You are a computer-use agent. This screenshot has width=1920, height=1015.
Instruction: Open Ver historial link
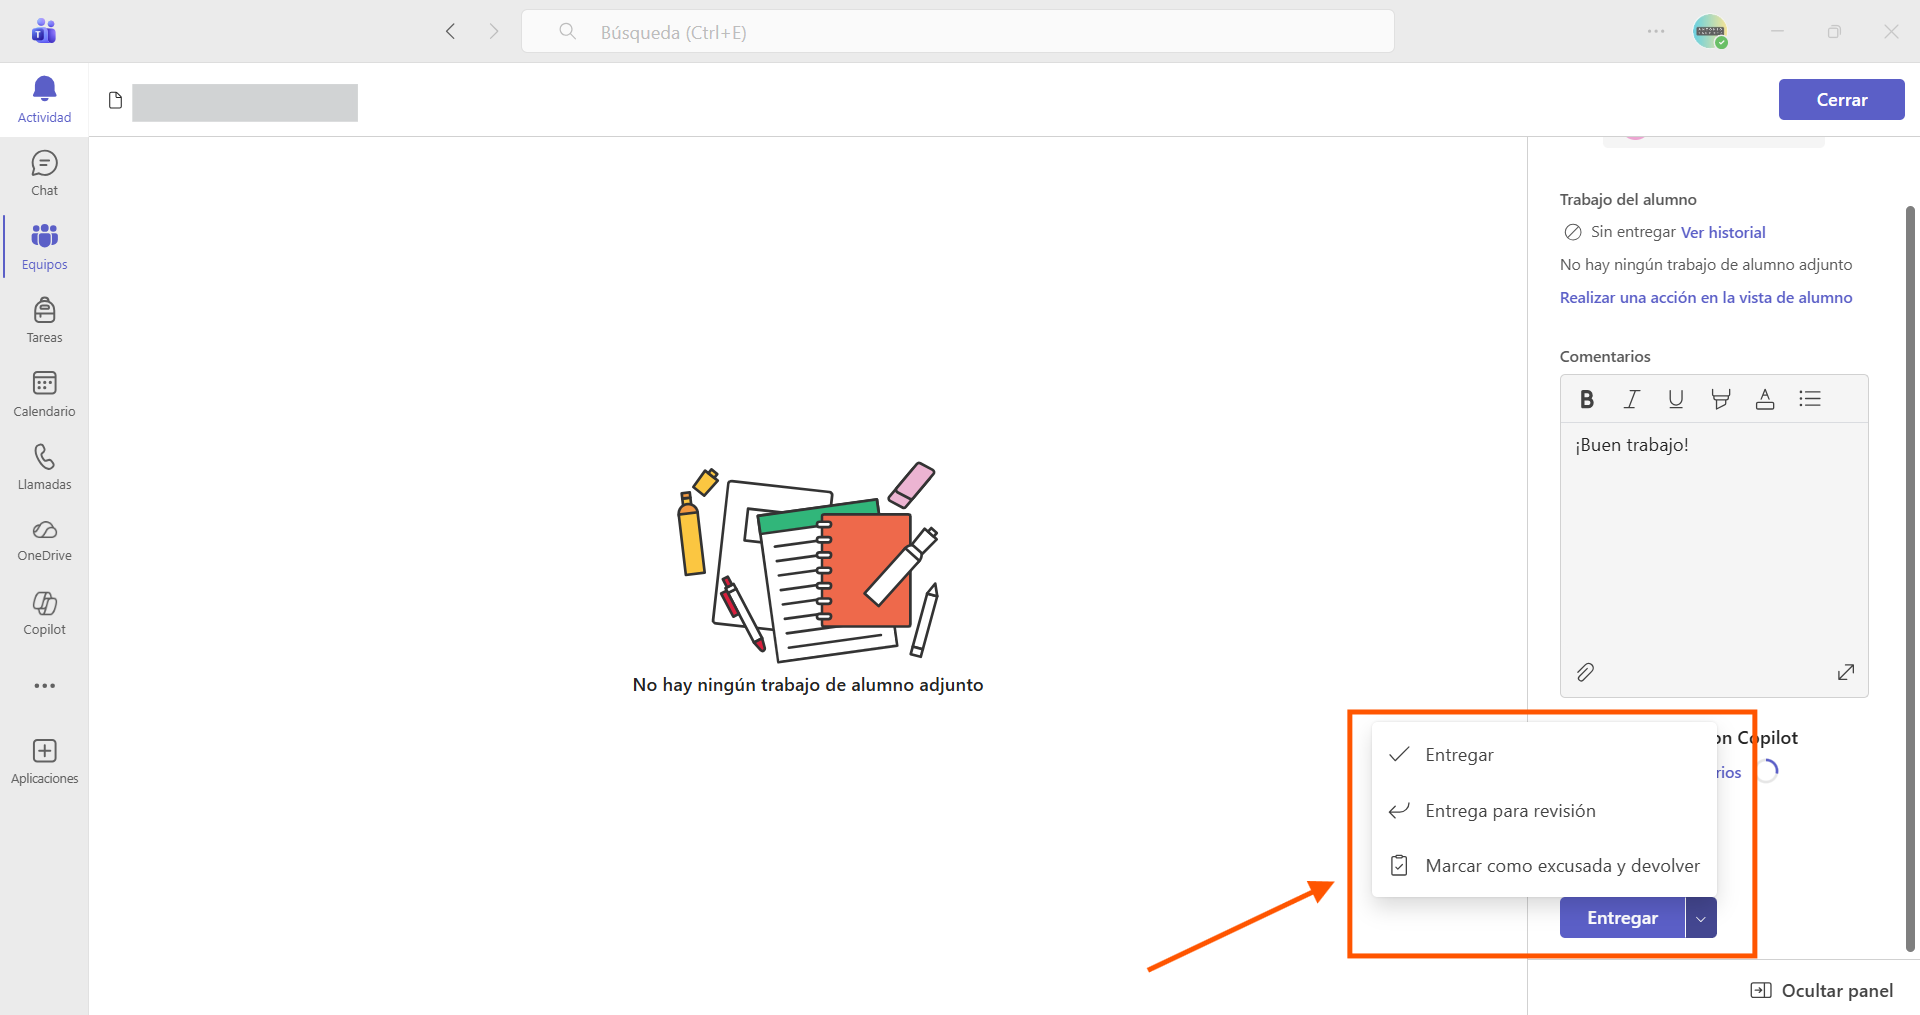tap(1723, 232)
